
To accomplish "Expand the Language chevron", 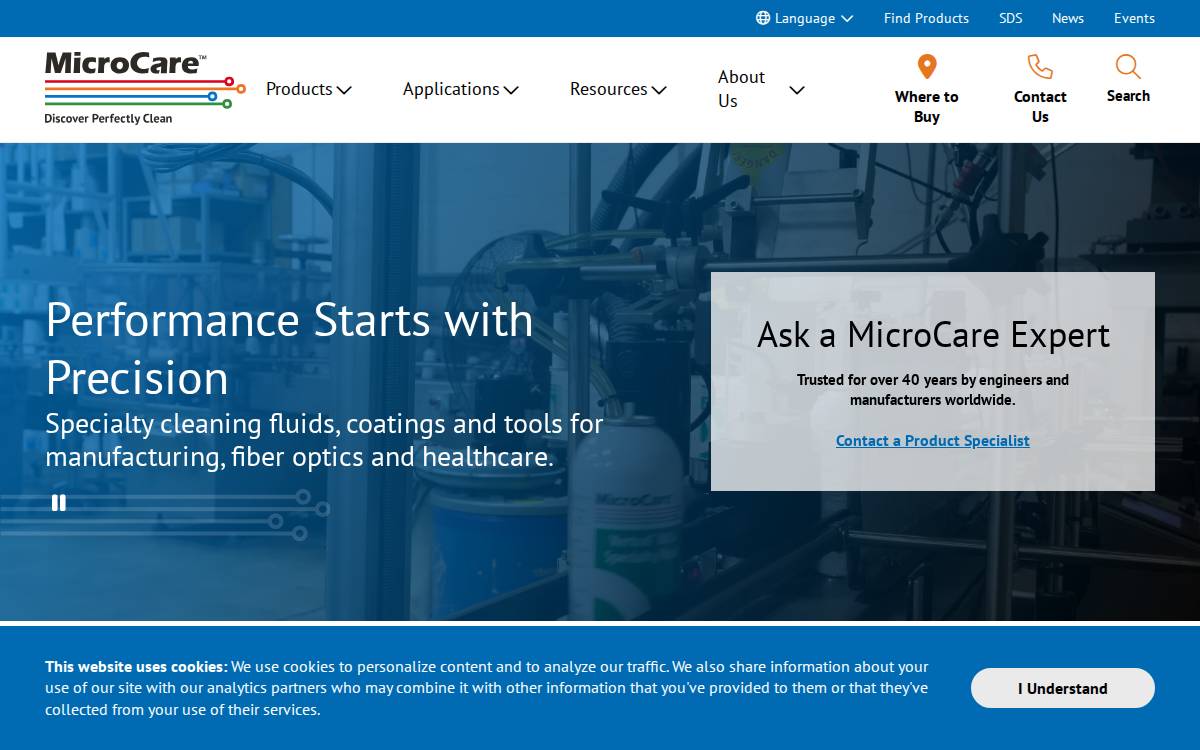I will pyautogui.click(x=847, y=18).
